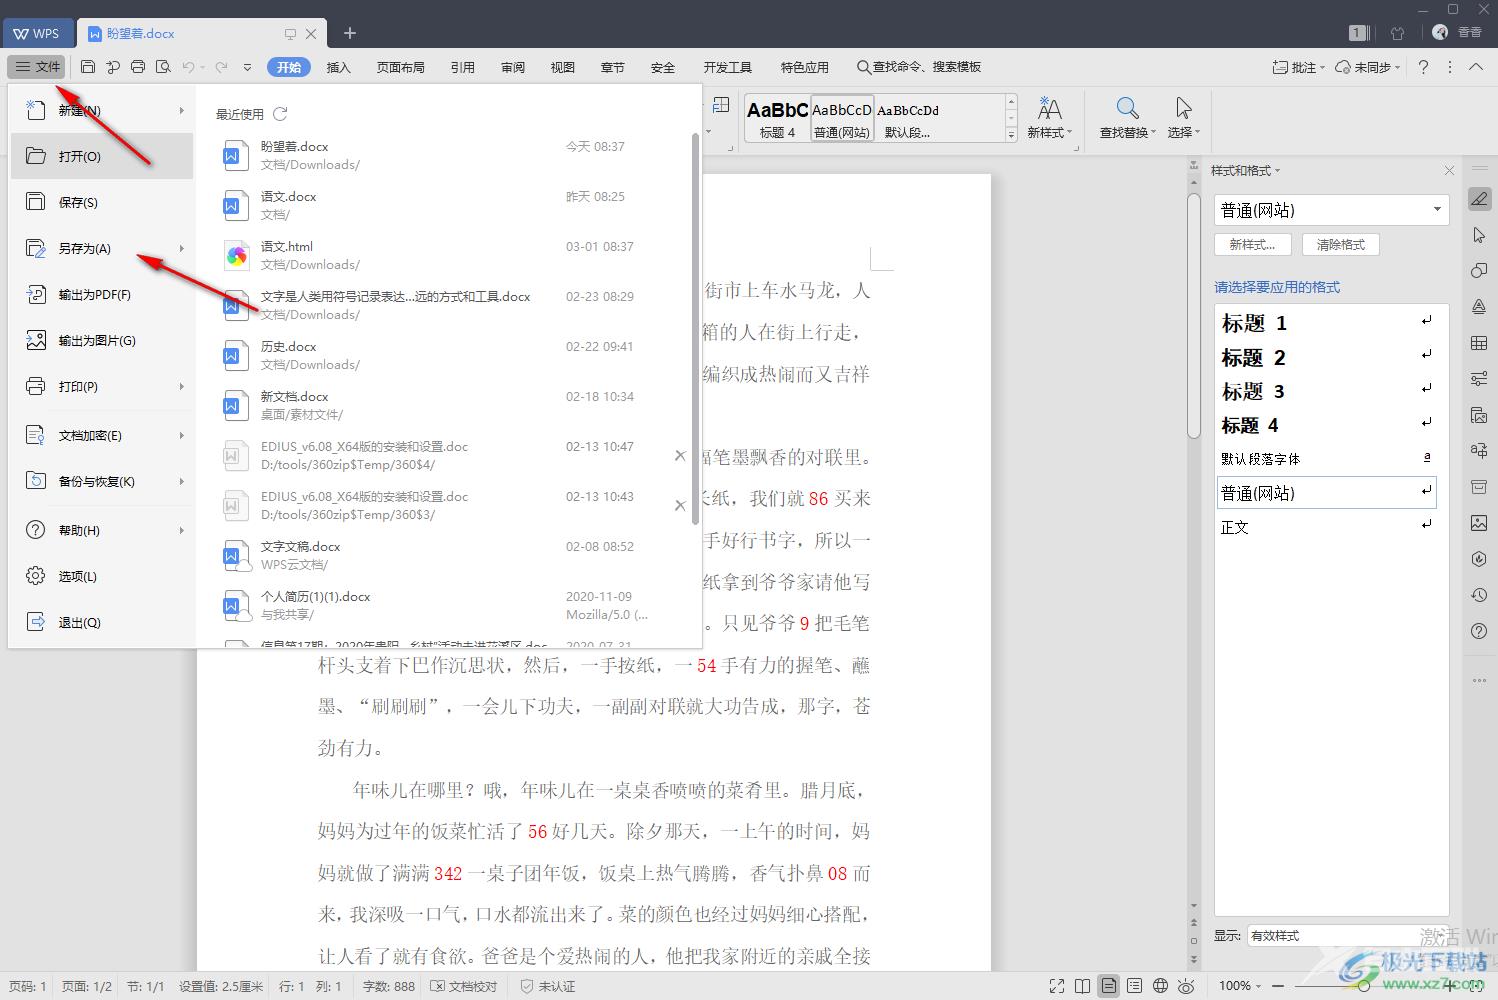
Task: Open the styles pencil icon in right sidebar
Action: [1479, 198]
